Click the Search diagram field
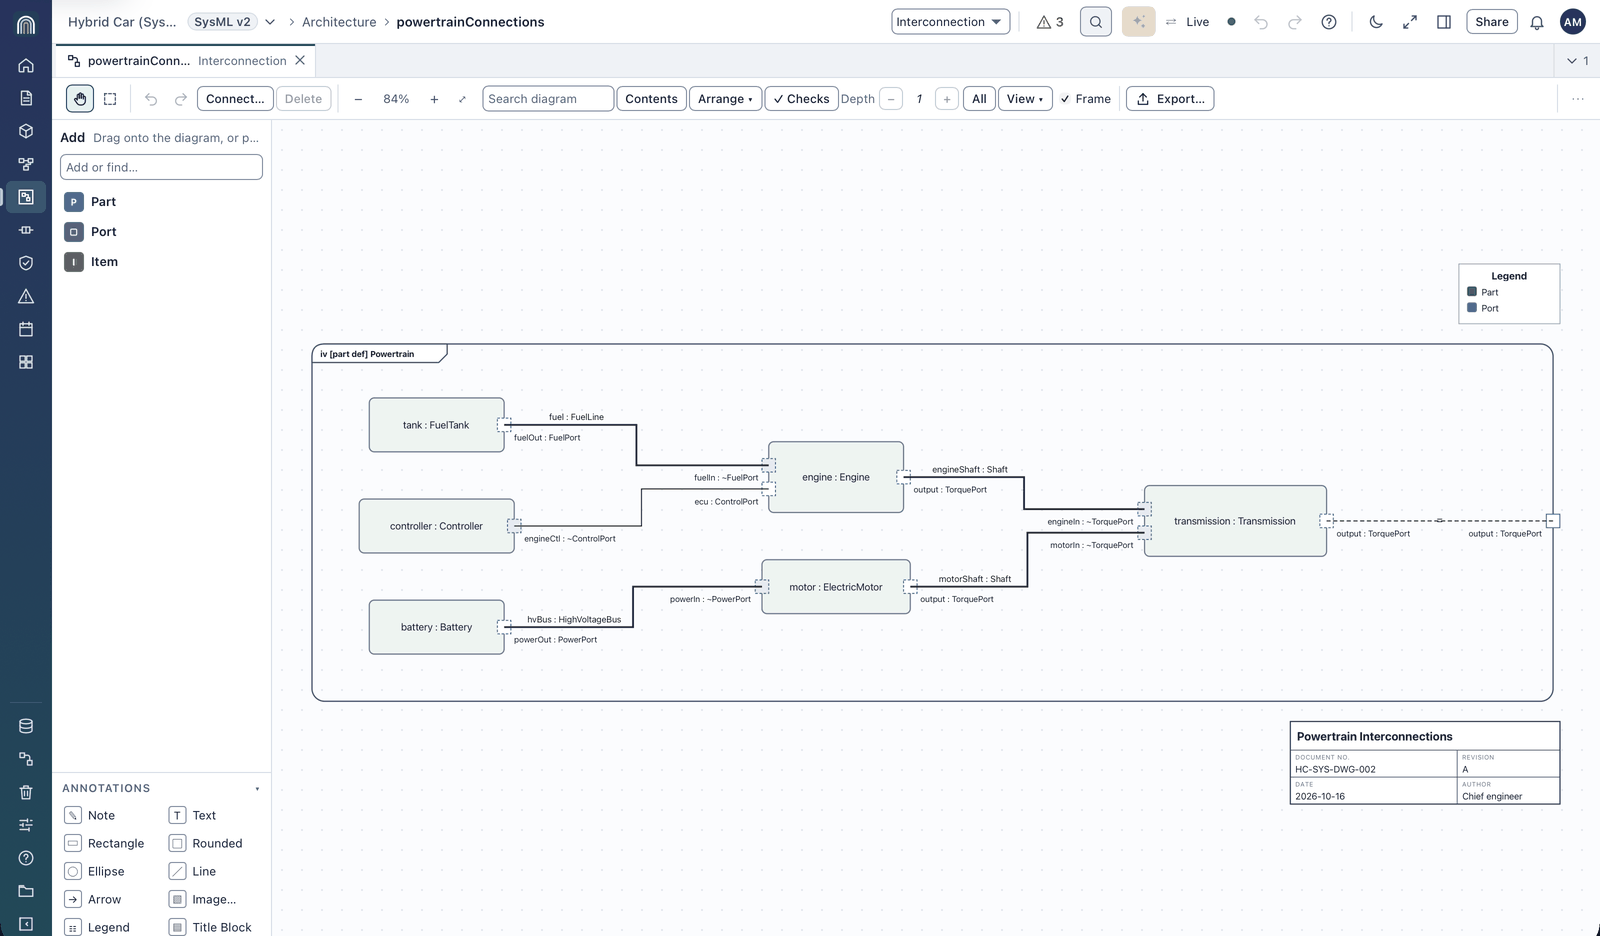Viewport: 1600px width, 936px height. tap(548, 99)
